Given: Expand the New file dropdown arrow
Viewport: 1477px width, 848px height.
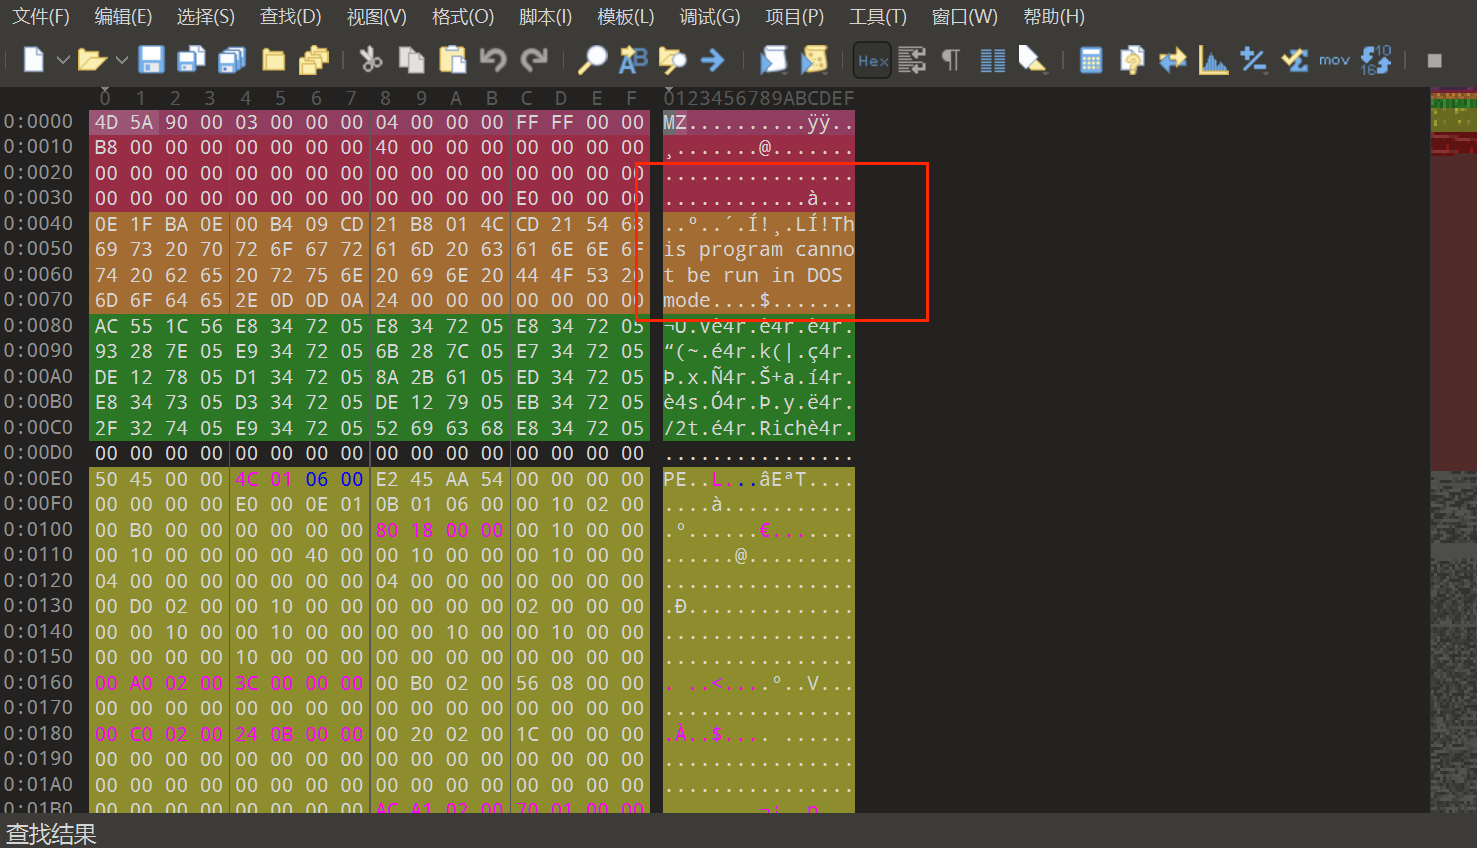Looking at the screenshot, I should (x=62, y=60).
